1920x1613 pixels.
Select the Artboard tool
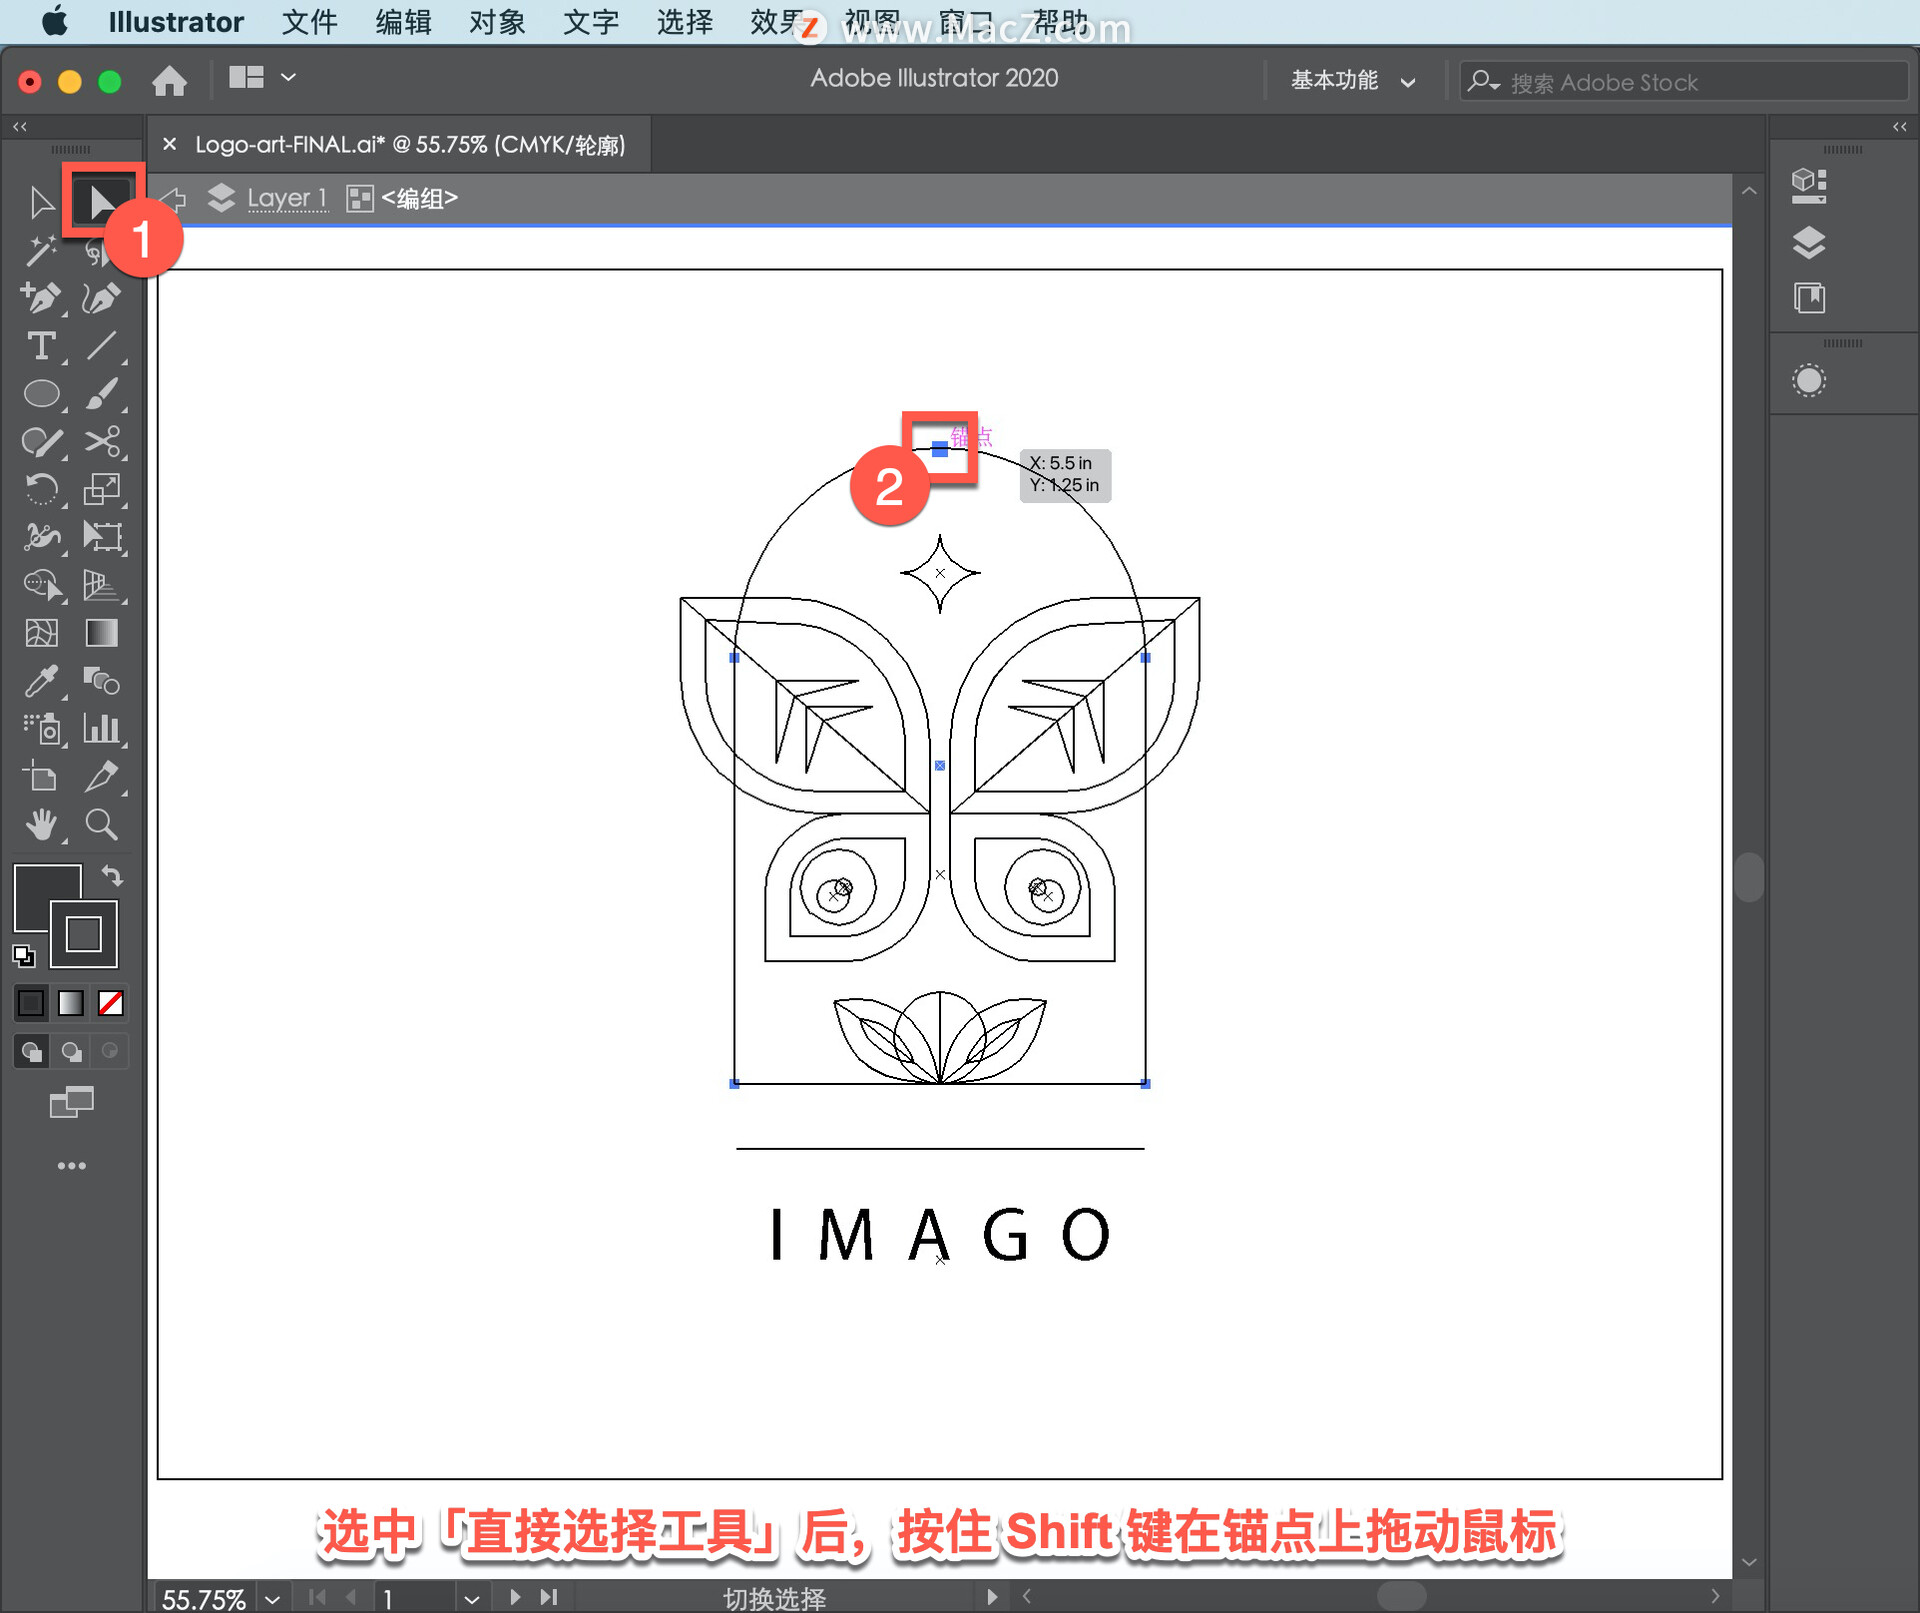pyautogui.click(x=41, y=776)
